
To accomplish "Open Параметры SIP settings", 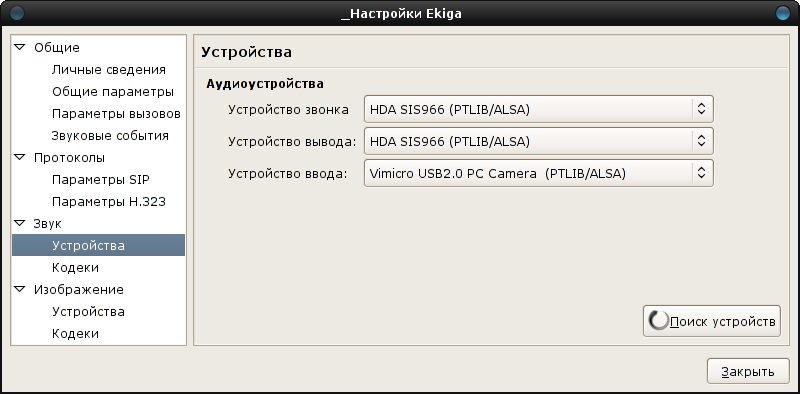I will 101,180.
